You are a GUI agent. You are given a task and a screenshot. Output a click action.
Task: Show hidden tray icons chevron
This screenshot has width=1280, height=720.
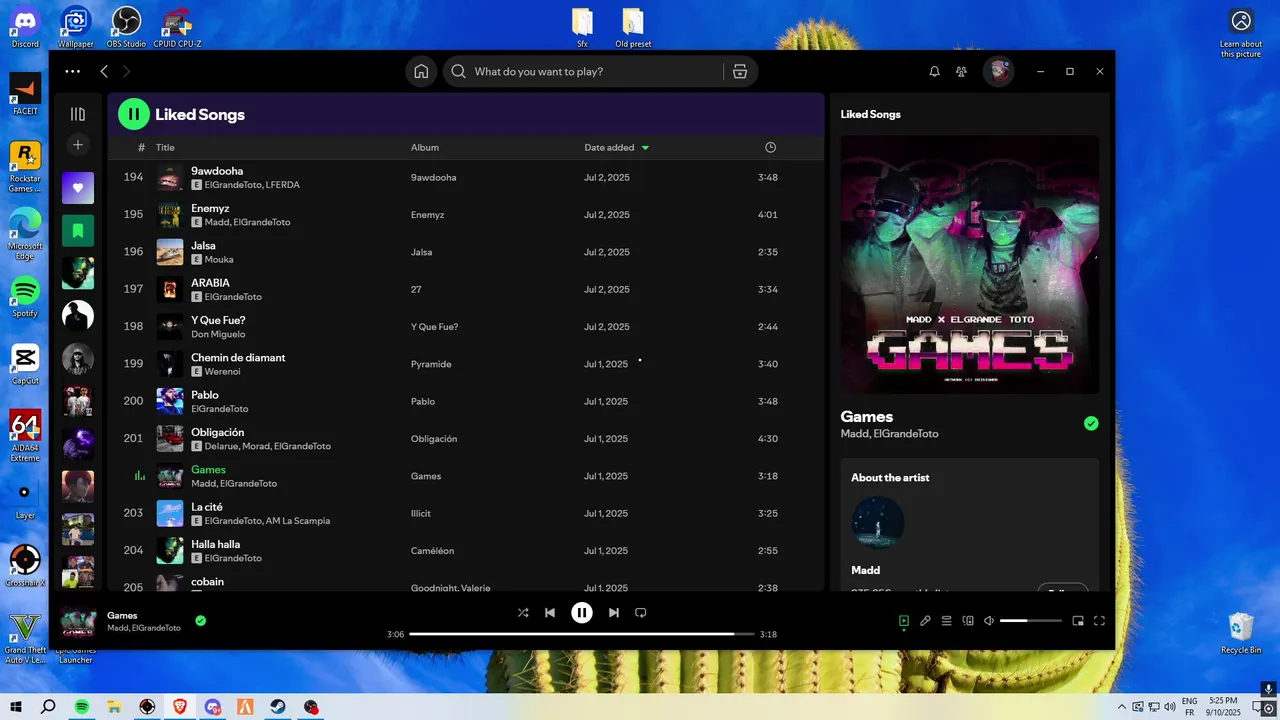1122,707
